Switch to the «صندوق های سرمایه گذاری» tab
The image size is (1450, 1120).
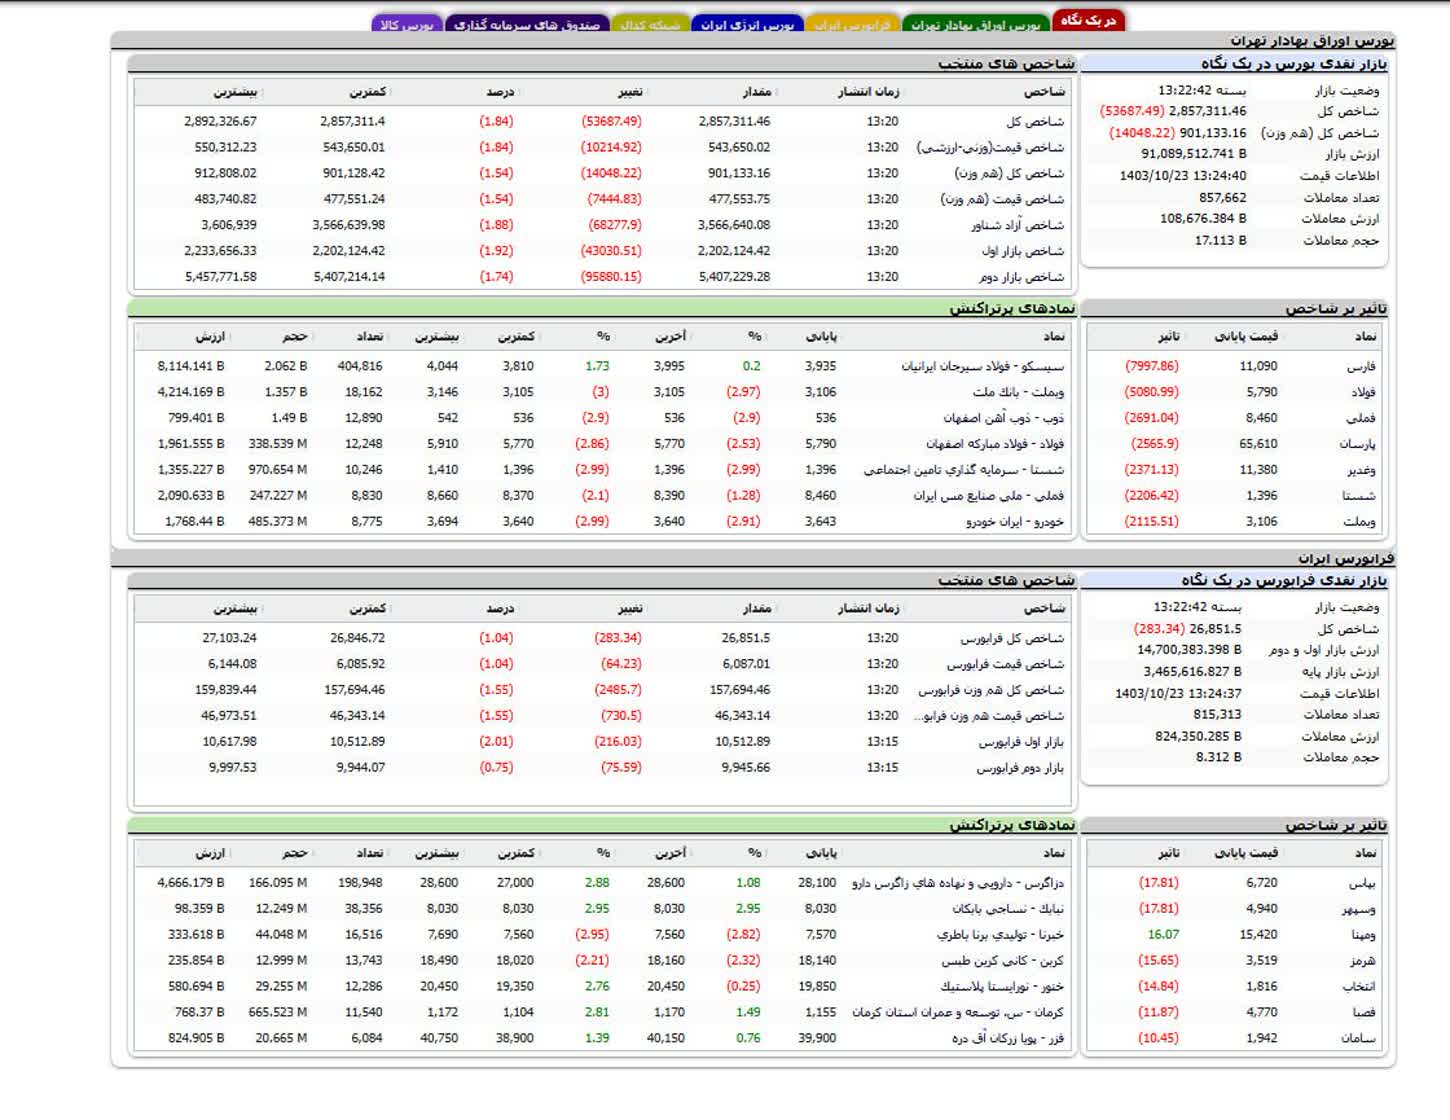(527, 24)
